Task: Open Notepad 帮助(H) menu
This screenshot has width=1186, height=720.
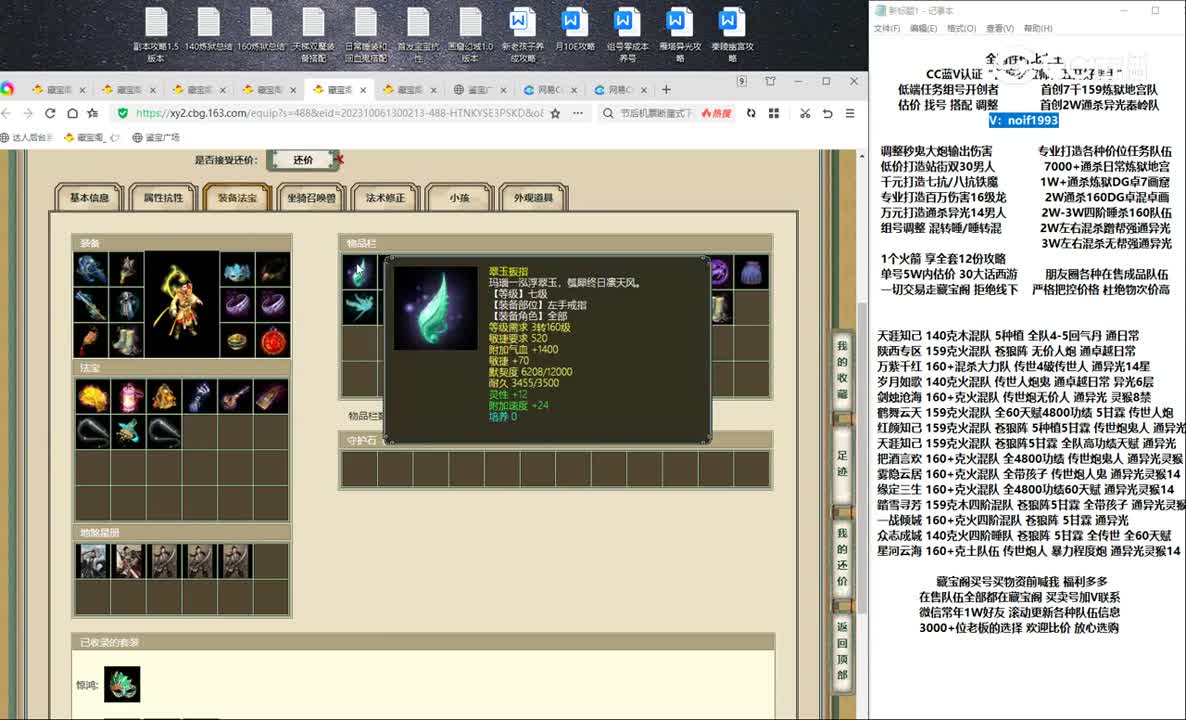Action: [x=1038, y=28]
